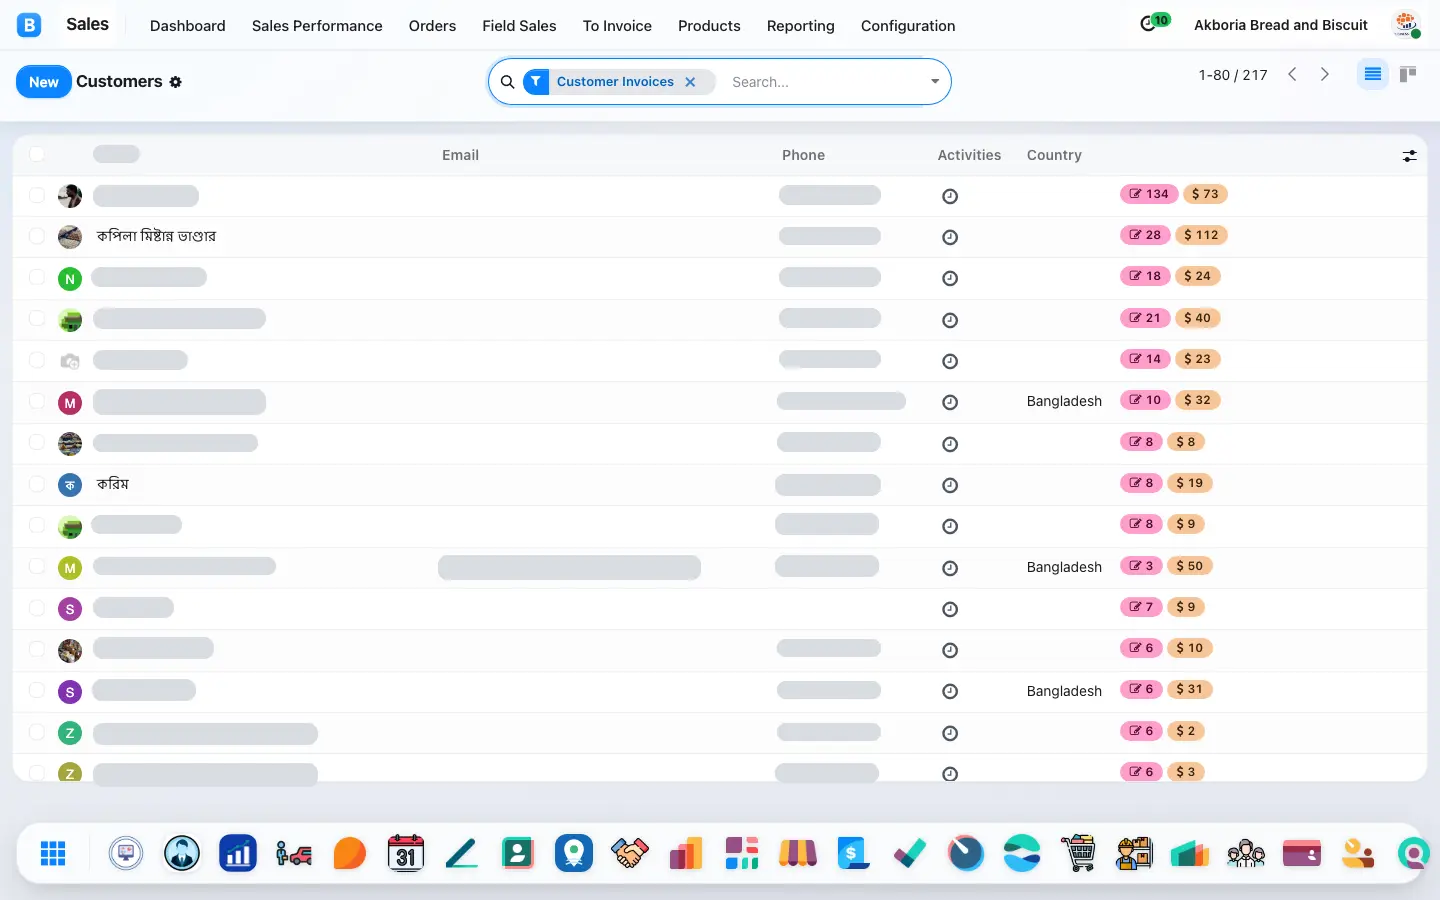Switch to kanban view
1440x900 pixels.
(1408, 74)
